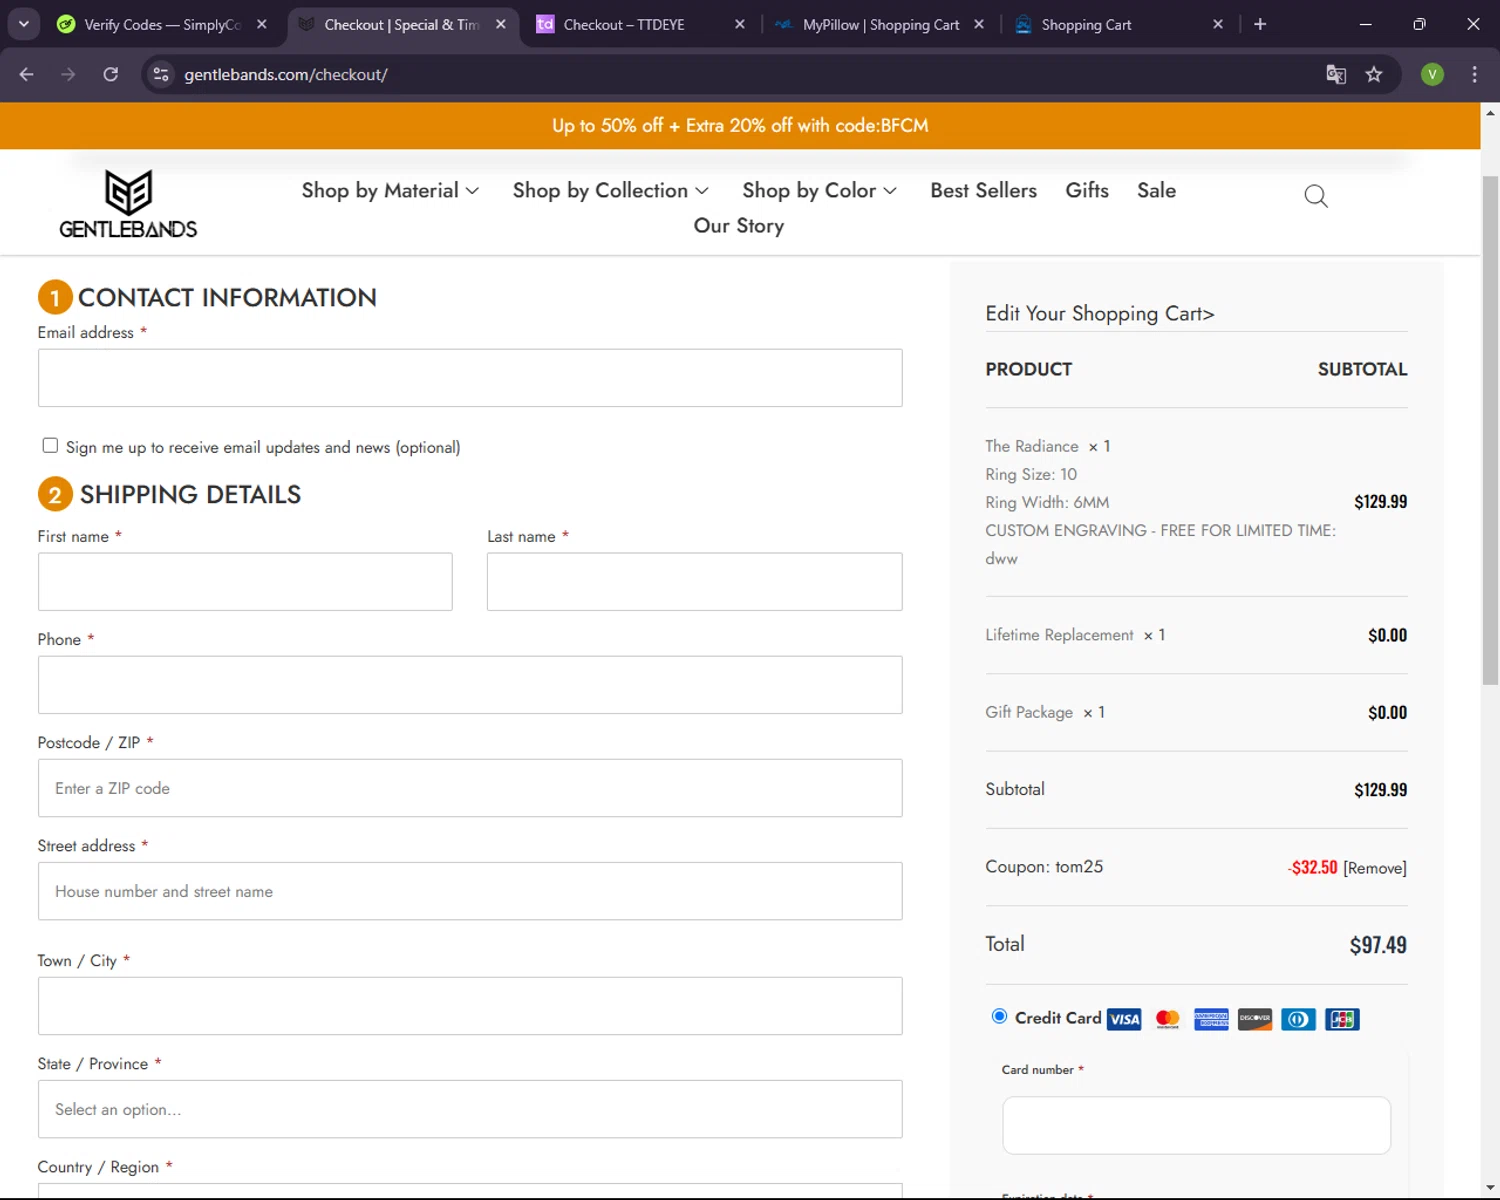Viewport: 1500px width, 1200px height.
Task: Open the Chrome profile avatar
Action: 1432,74
